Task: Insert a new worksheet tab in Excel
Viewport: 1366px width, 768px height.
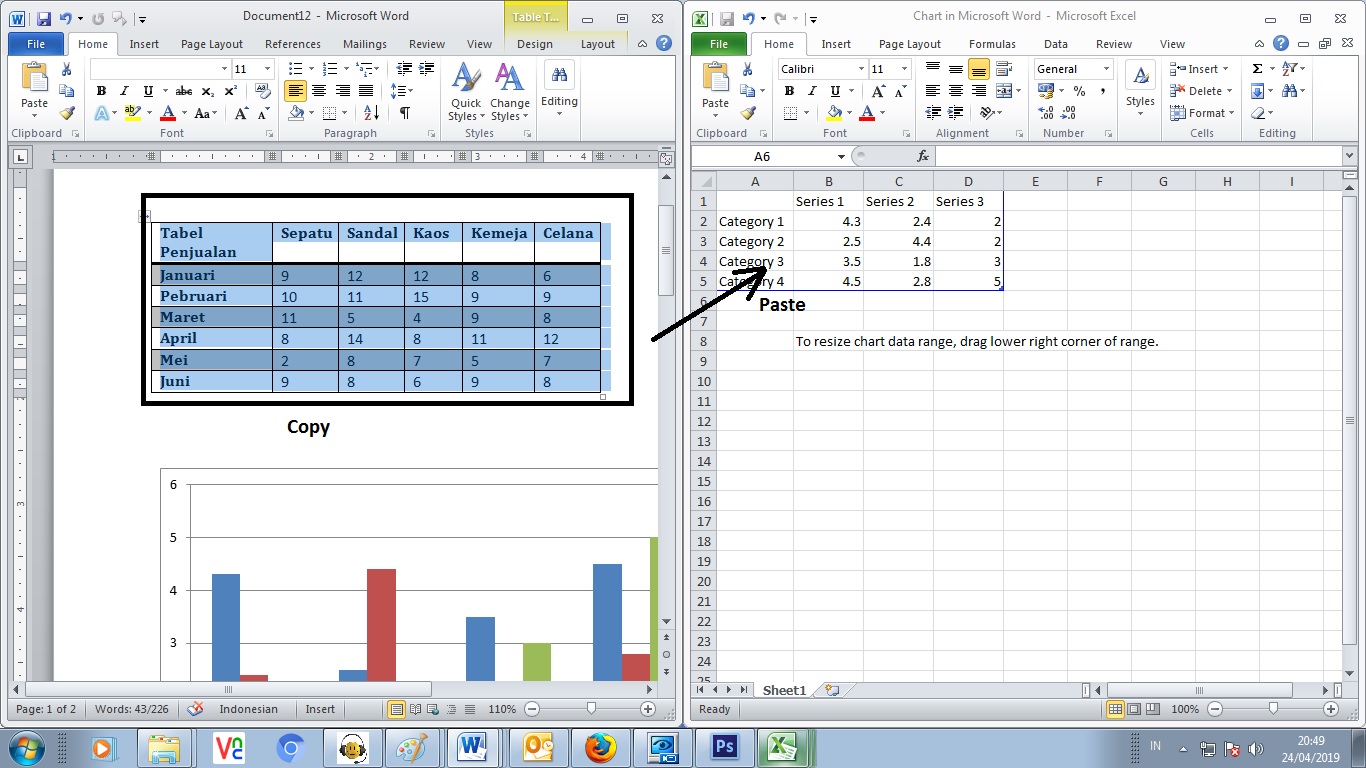Action: [x=832, y=690]
